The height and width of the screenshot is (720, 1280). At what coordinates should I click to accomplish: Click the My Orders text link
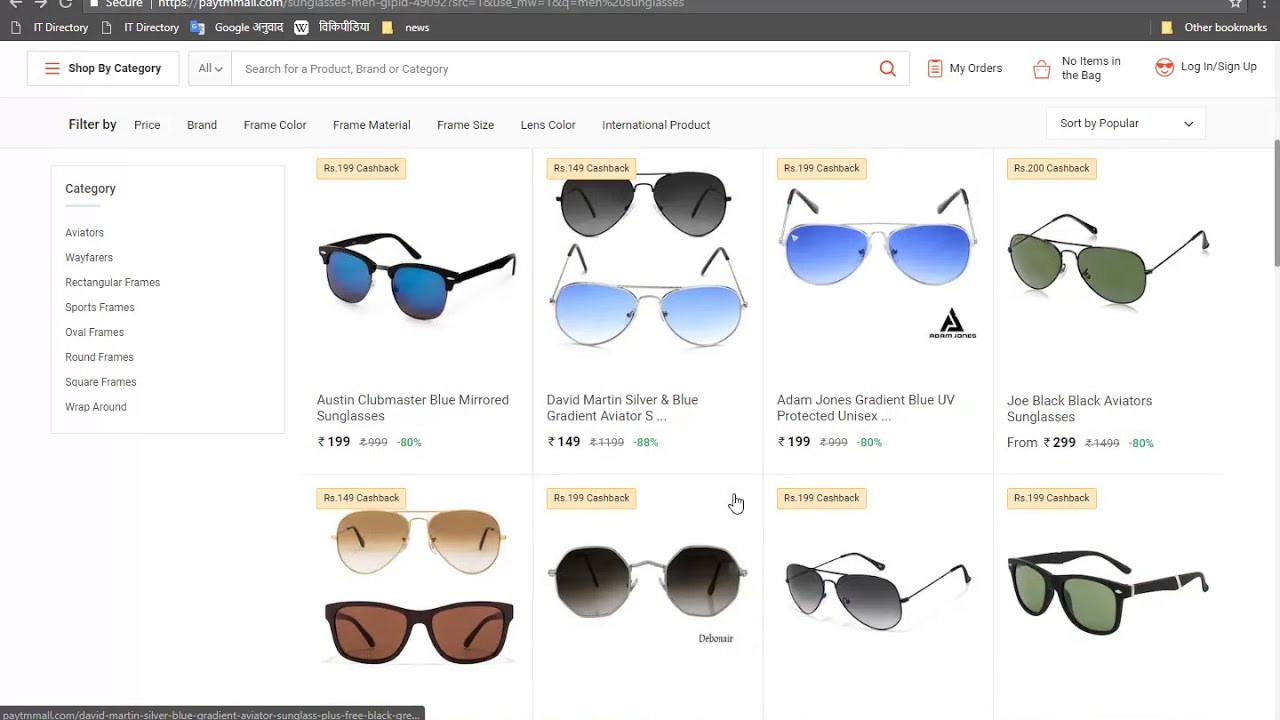coord(976,68)
